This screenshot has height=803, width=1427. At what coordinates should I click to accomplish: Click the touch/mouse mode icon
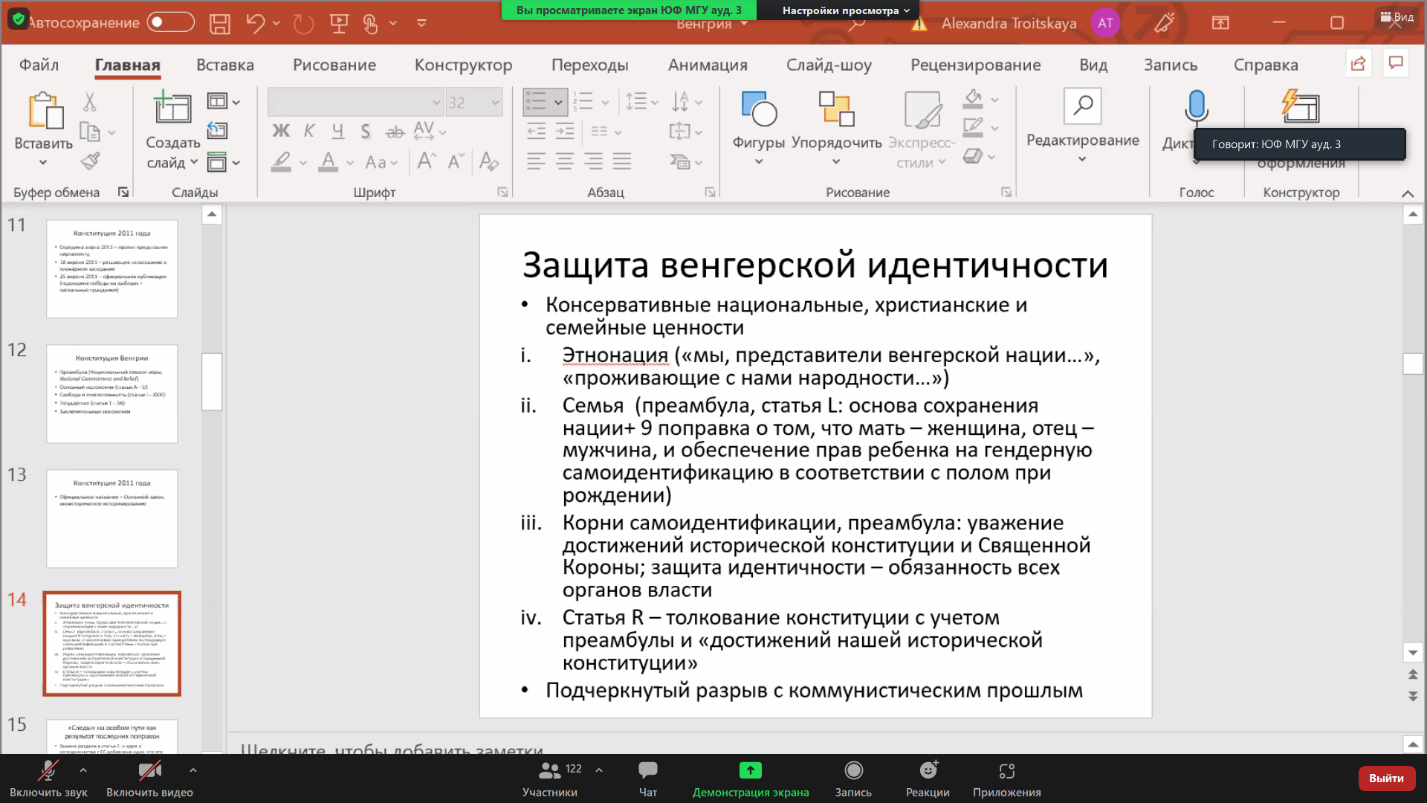click(x=372, y=22)
